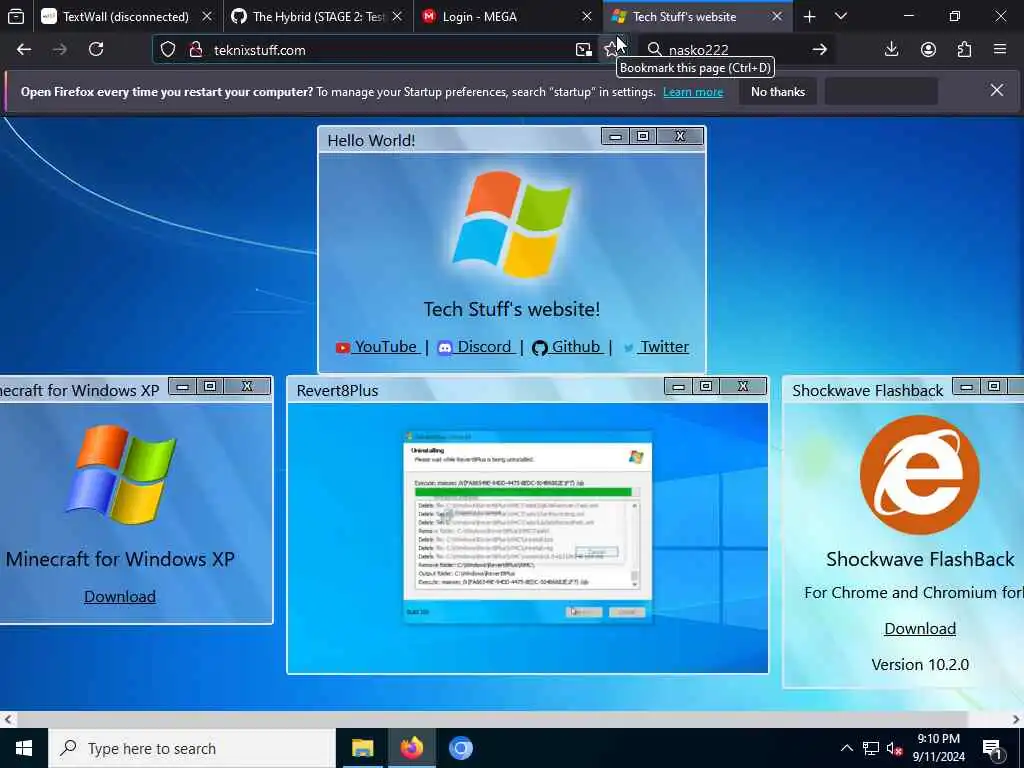The image size is (1024, 768).
Task: Open the Windows Start menu
Action: click(x=24, y=748)
